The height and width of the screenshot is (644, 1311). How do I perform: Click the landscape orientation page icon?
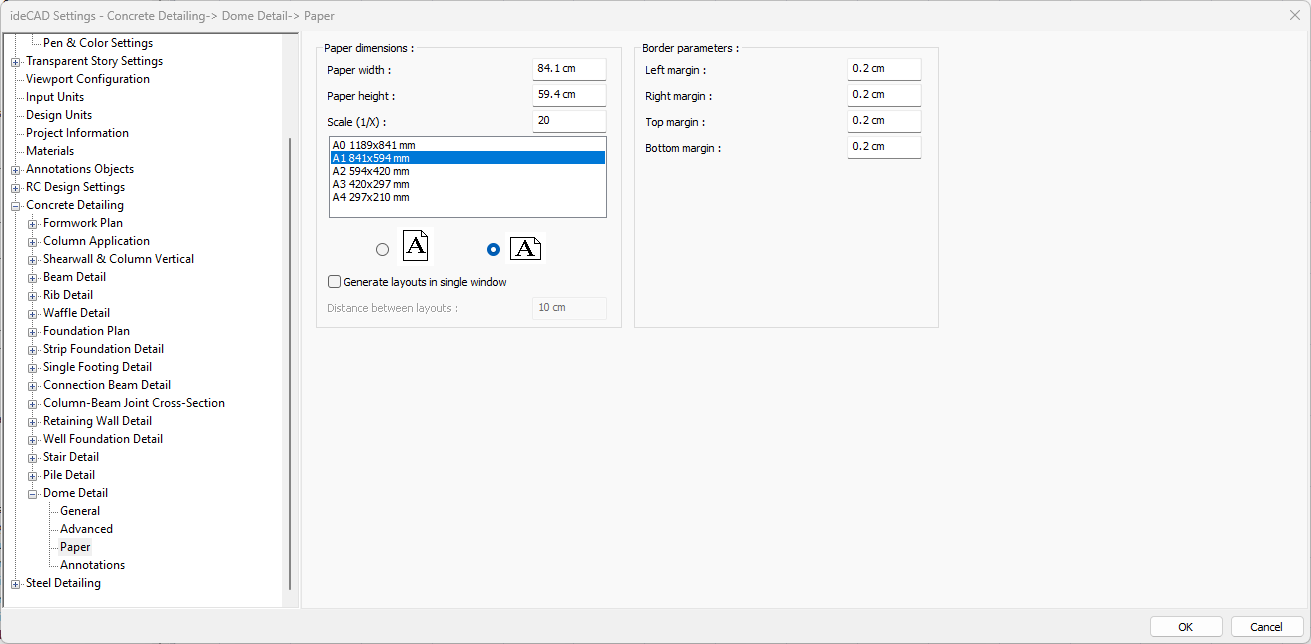click(524, 249)
